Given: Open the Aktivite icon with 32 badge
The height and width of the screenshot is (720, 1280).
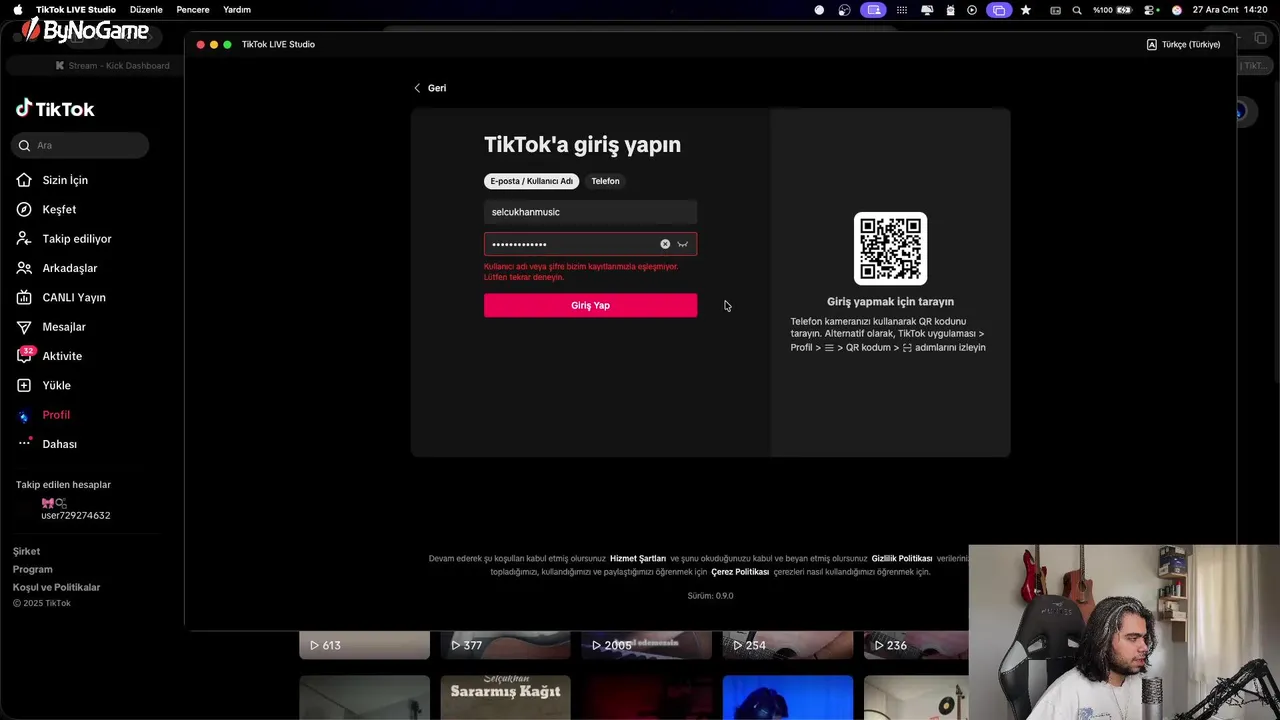Looking at the screenshot, I should pos(24,356).
